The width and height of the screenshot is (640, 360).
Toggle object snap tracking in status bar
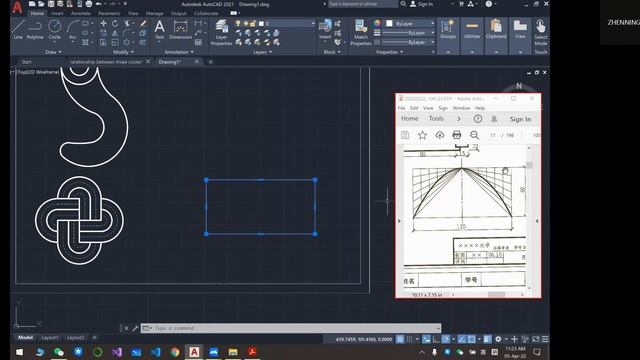462,339
